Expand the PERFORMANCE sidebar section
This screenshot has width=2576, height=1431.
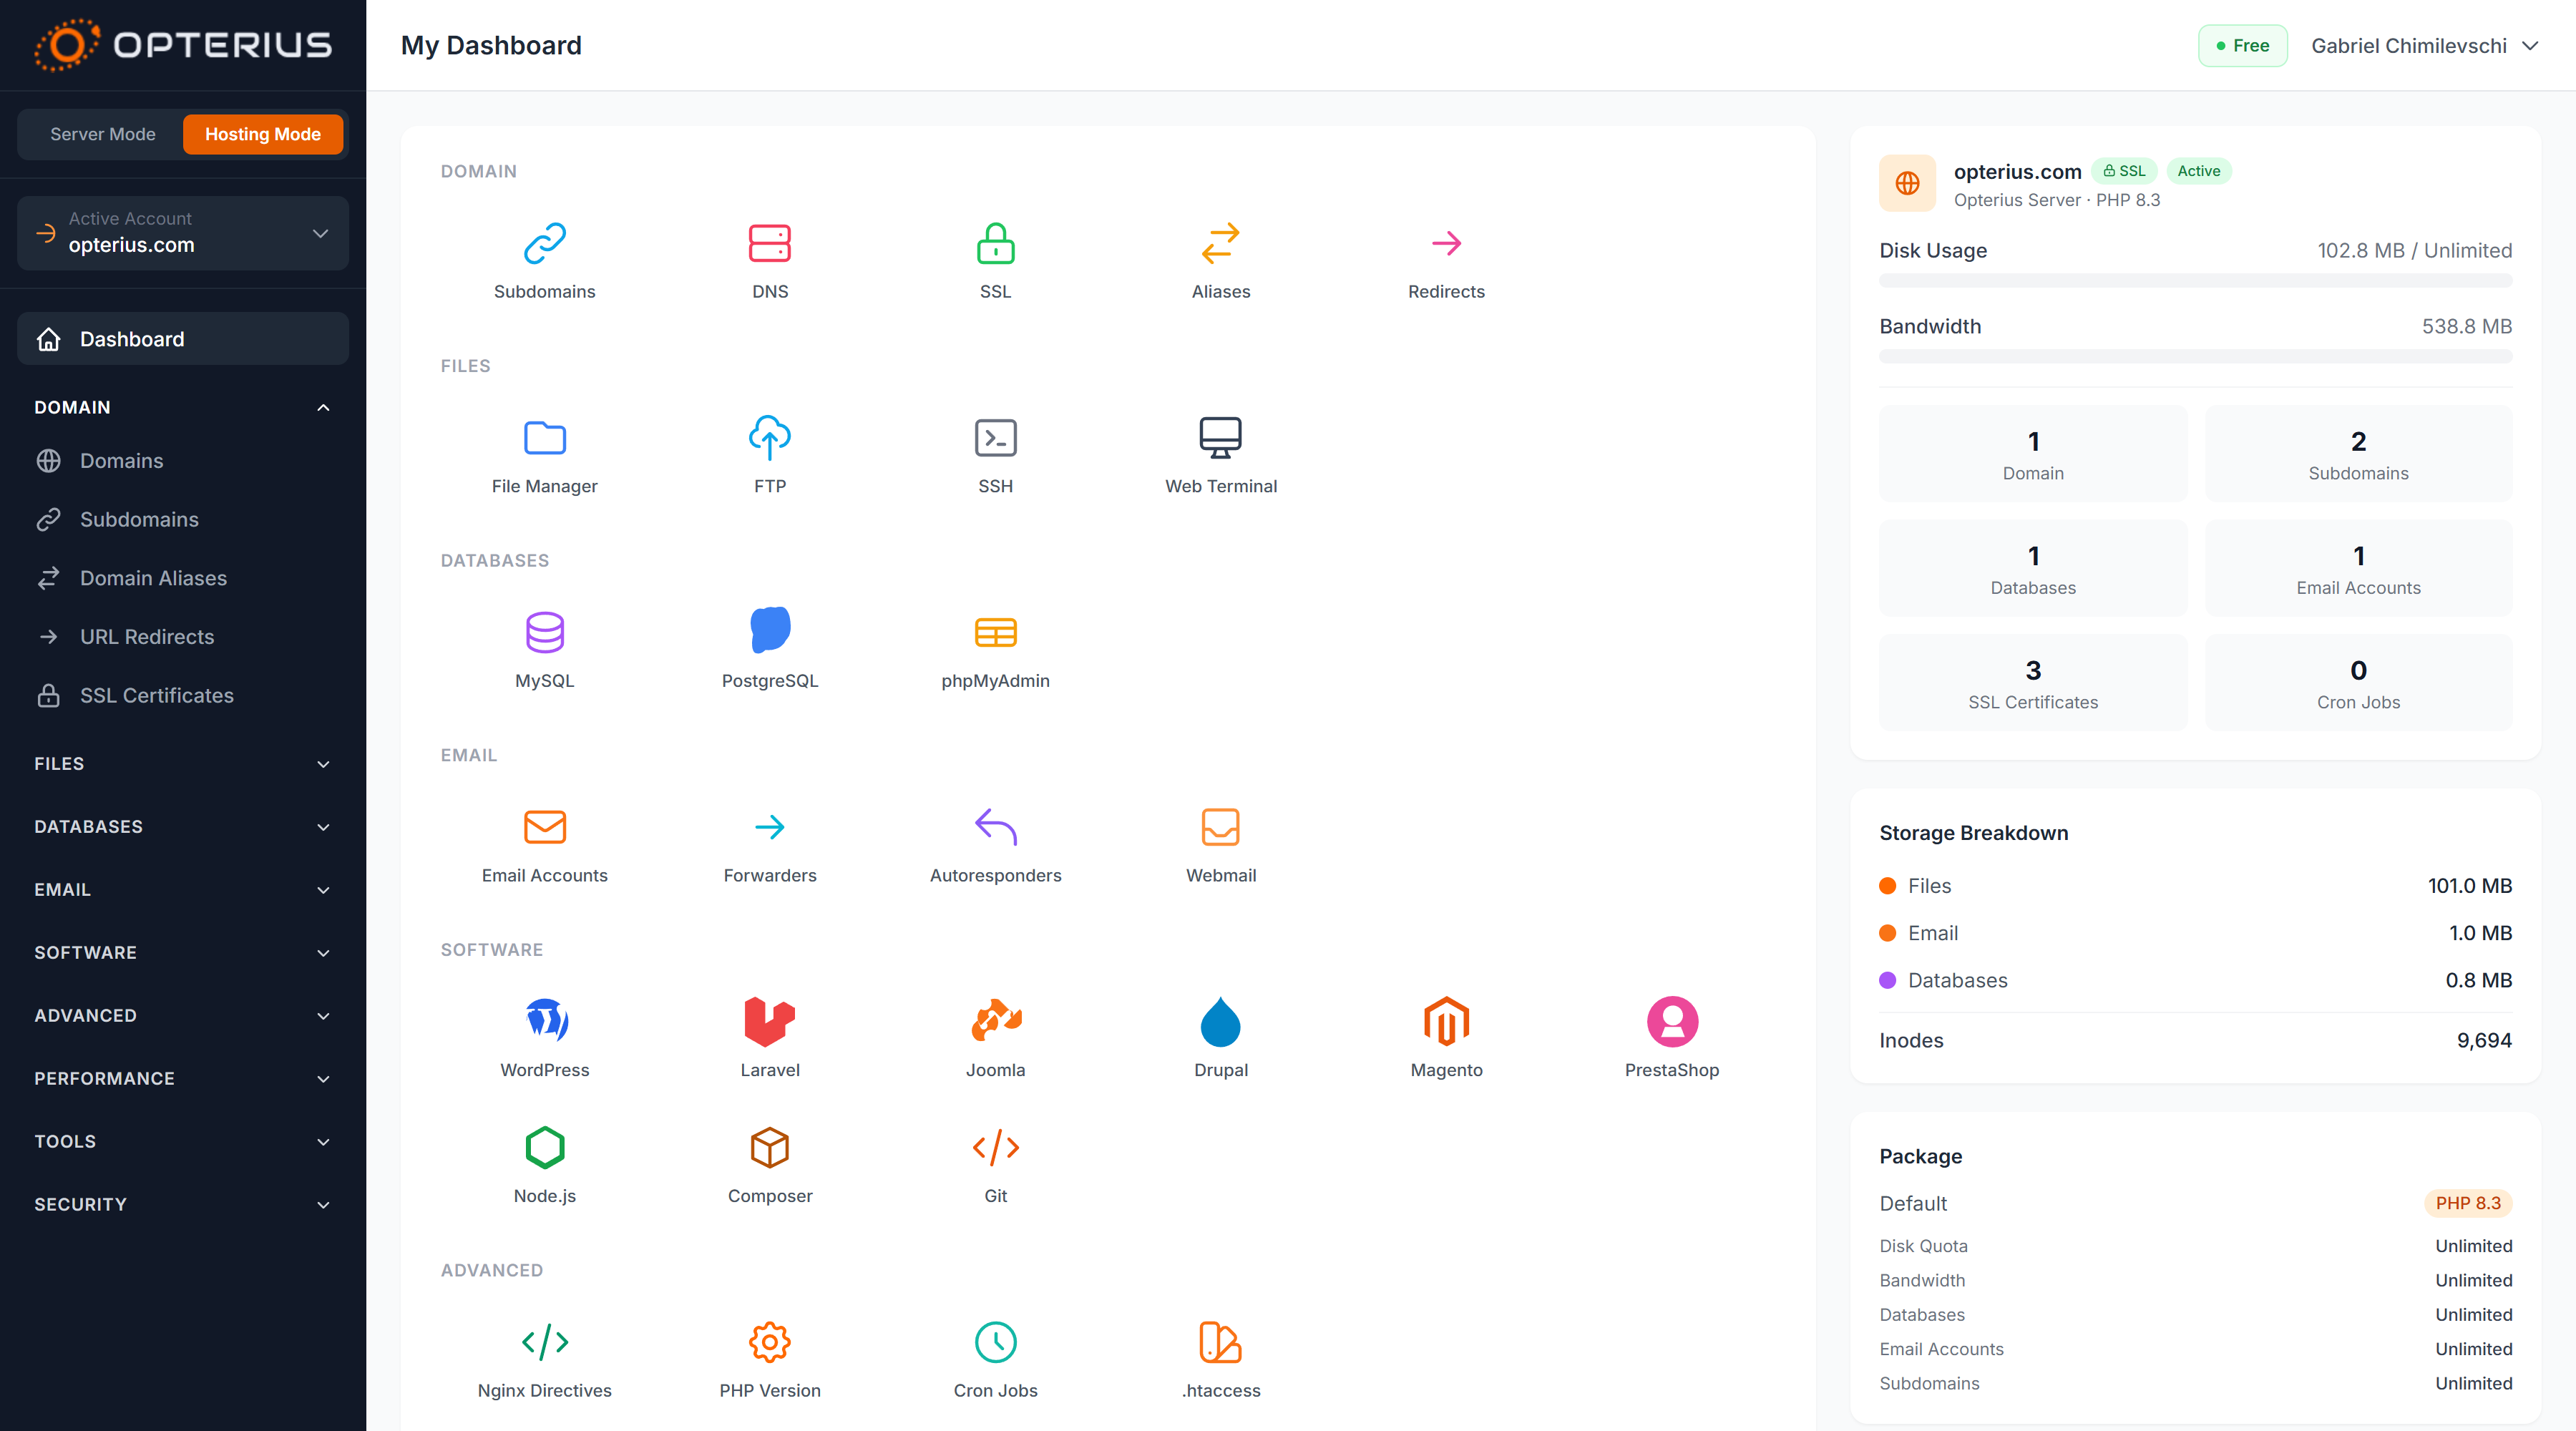pos(183,1079)
